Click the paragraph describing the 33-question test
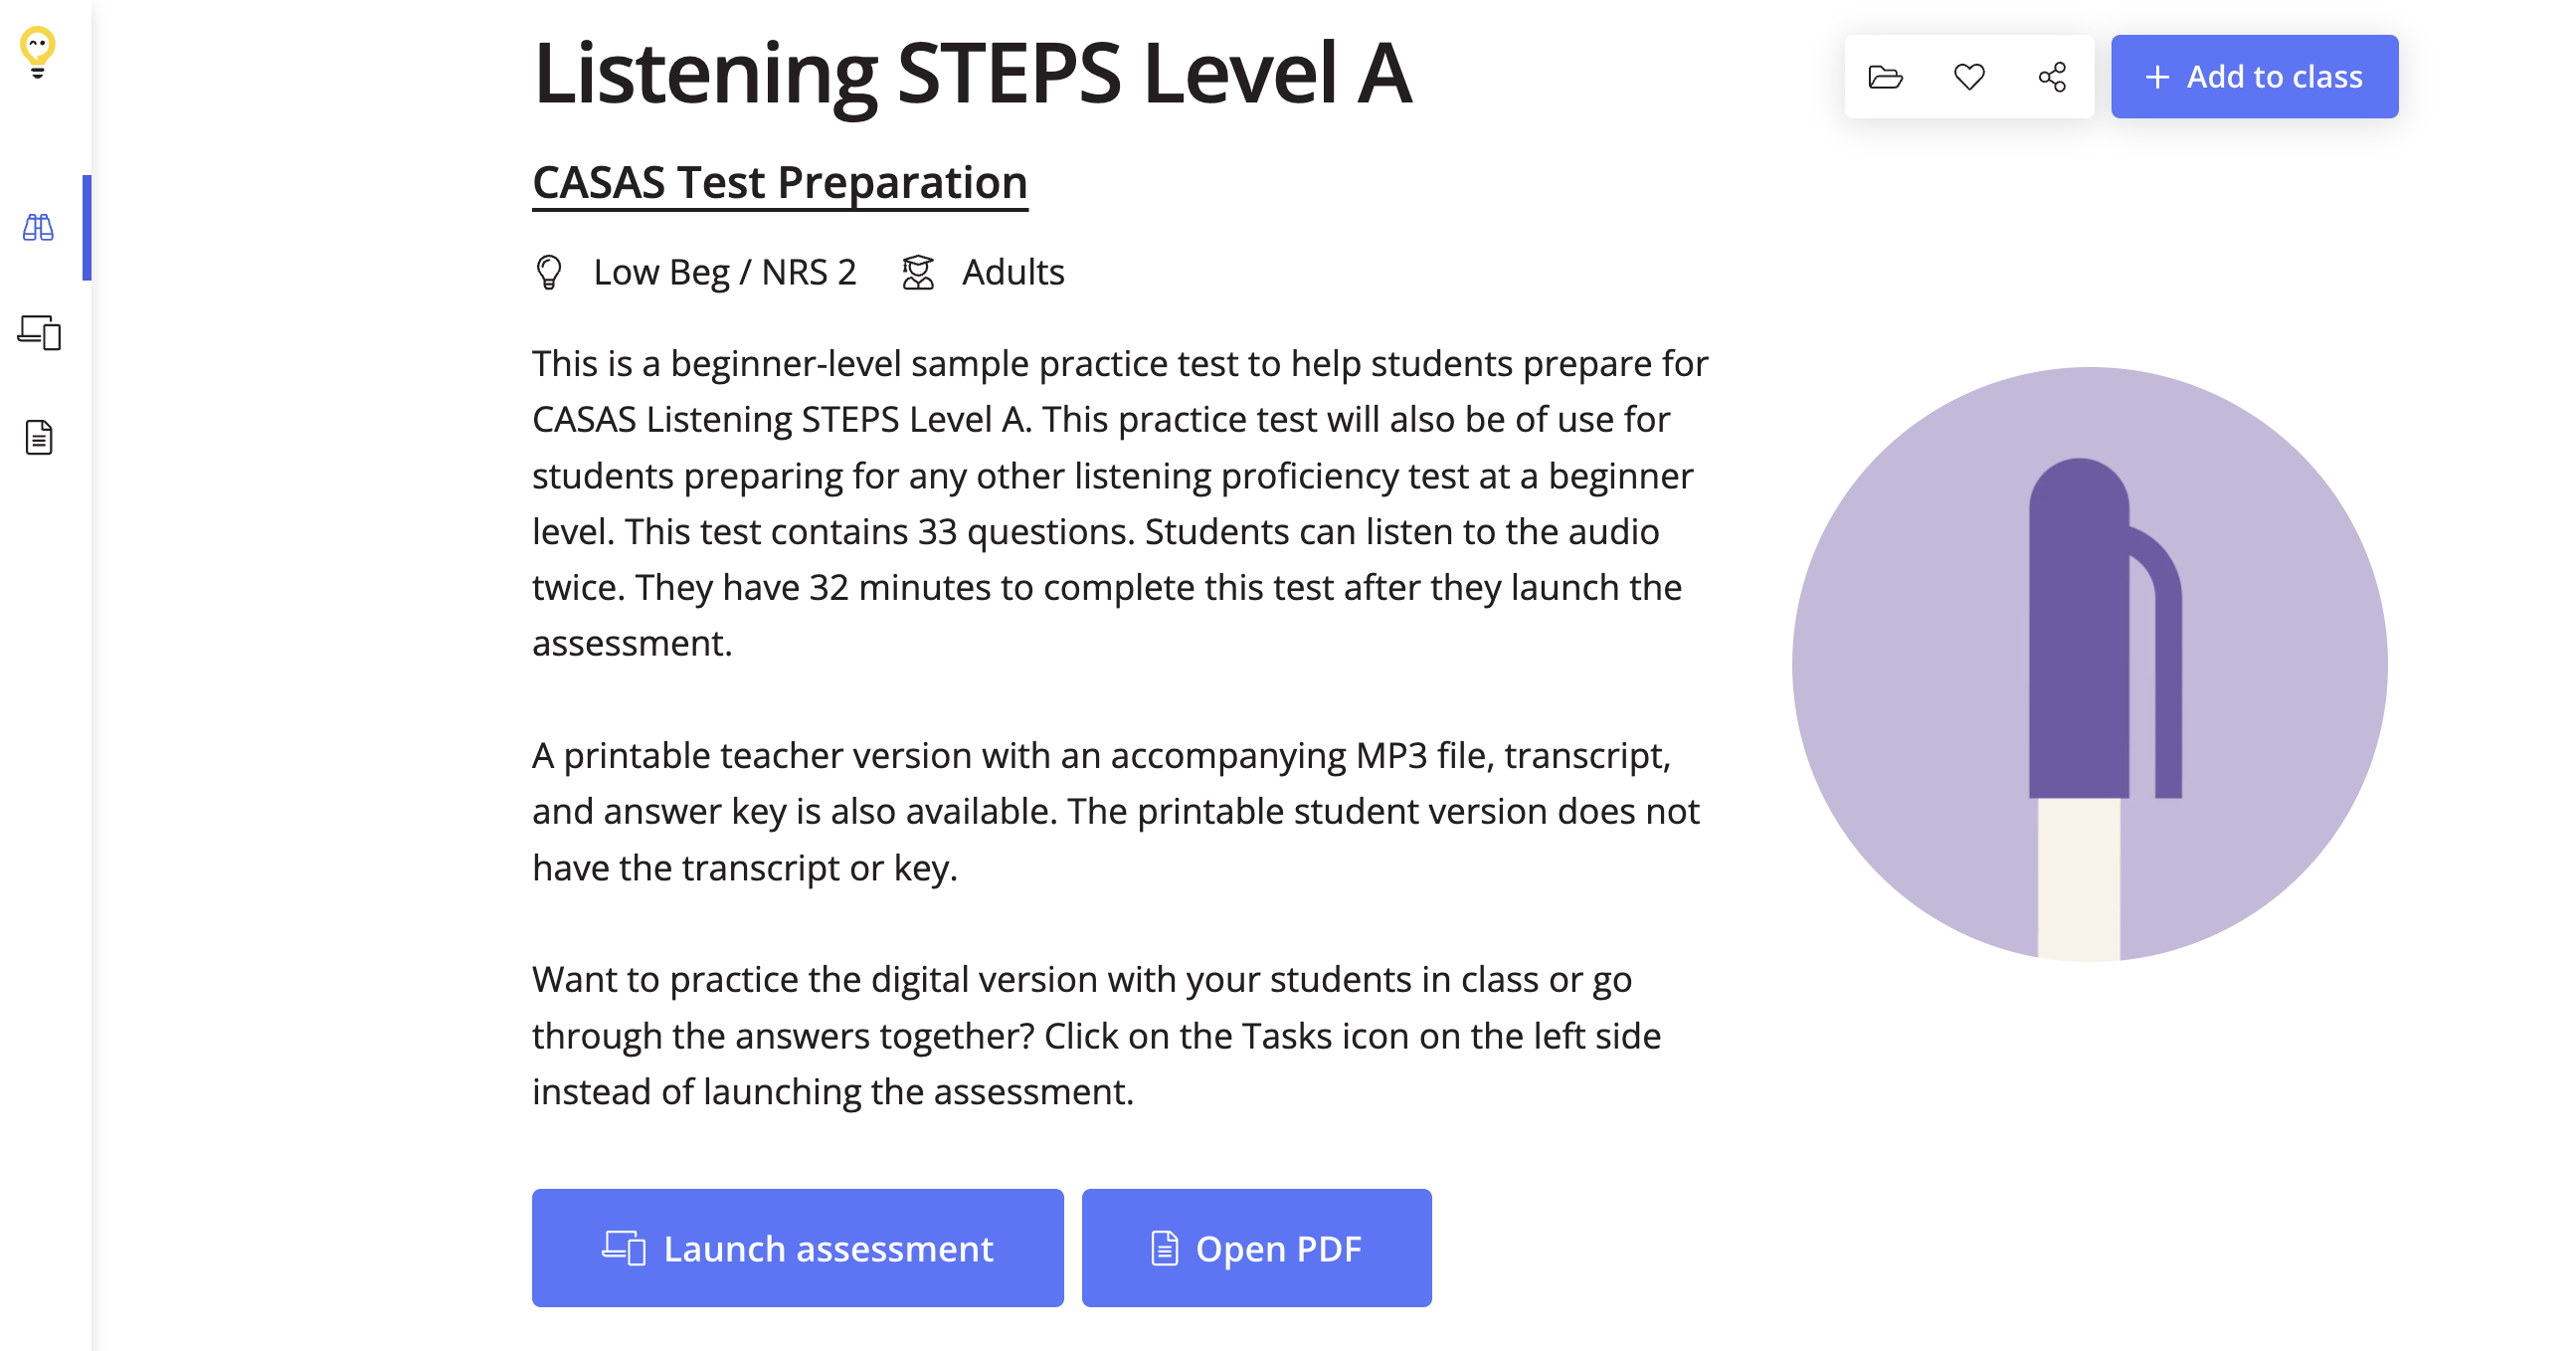The height and width of the screenshot is (1351, 2576). pyautogui.click(x=1119, y=503)
